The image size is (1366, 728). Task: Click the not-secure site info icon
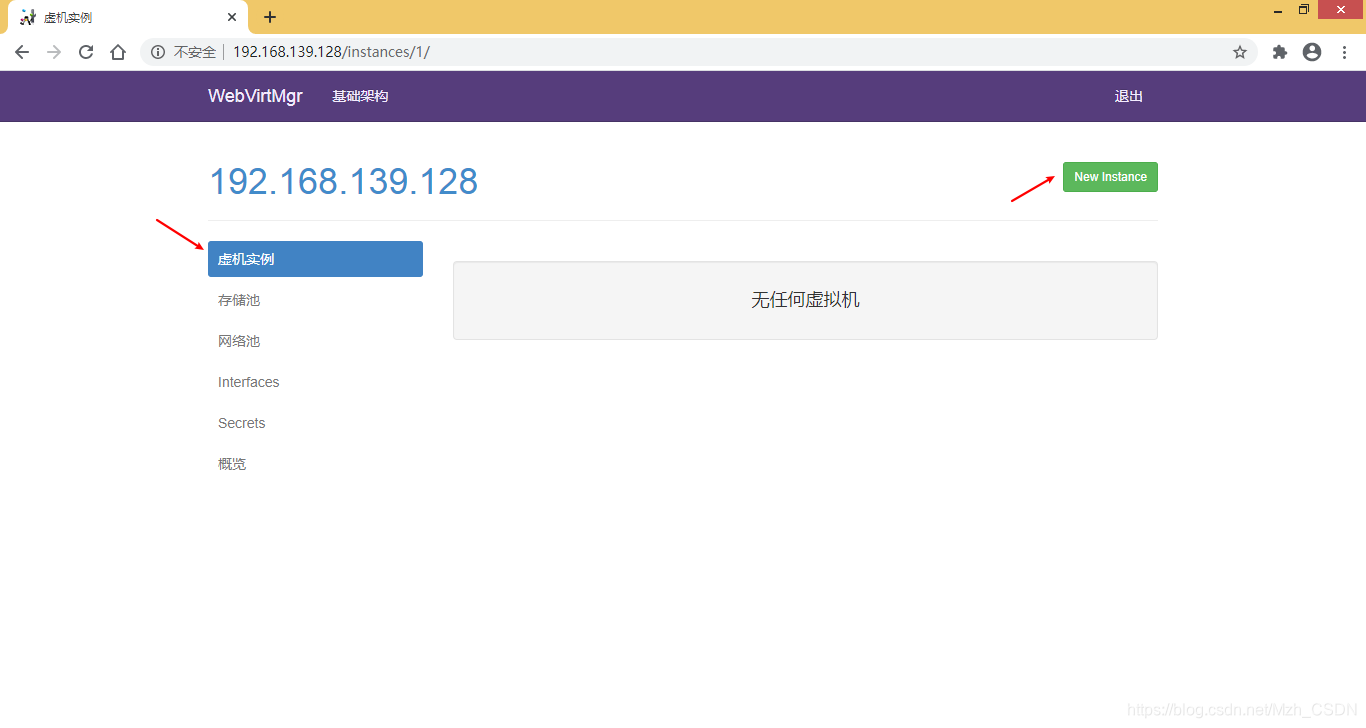(157, 52)
